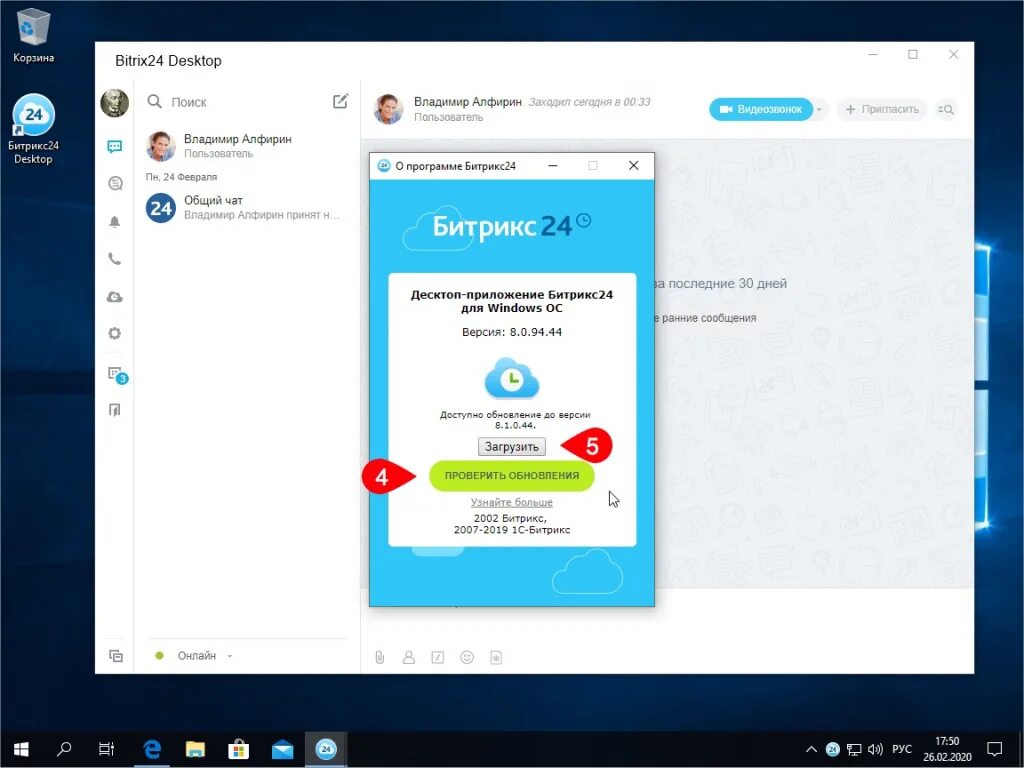Focus the Поиск search field

238,102
